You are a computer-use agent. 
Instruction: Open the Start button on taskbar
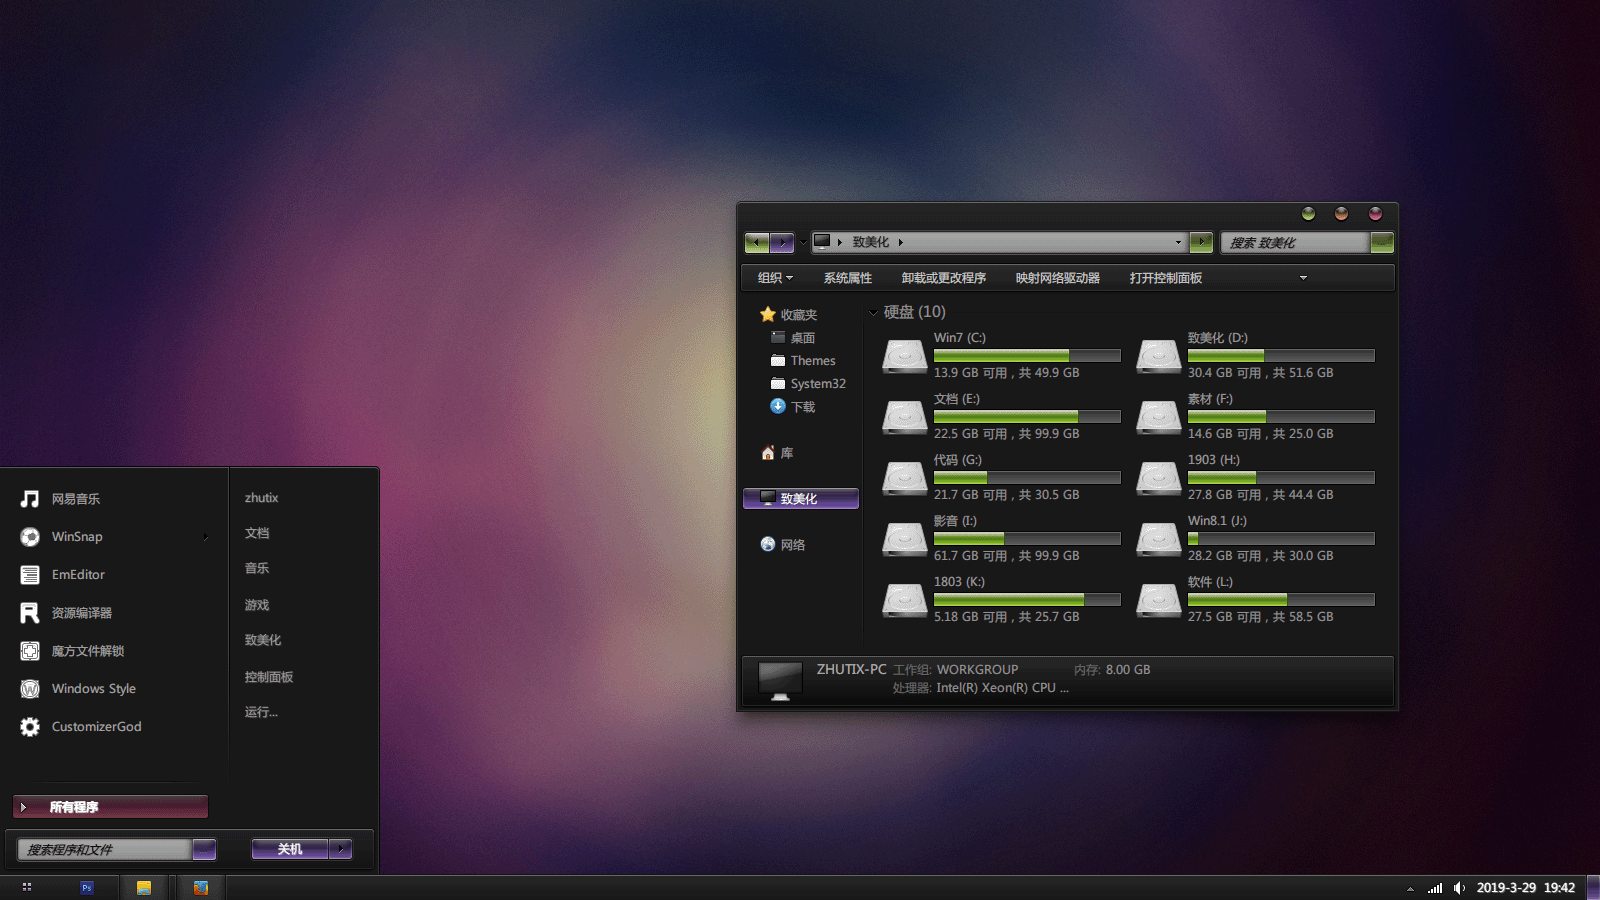click(x=27, y=888)
